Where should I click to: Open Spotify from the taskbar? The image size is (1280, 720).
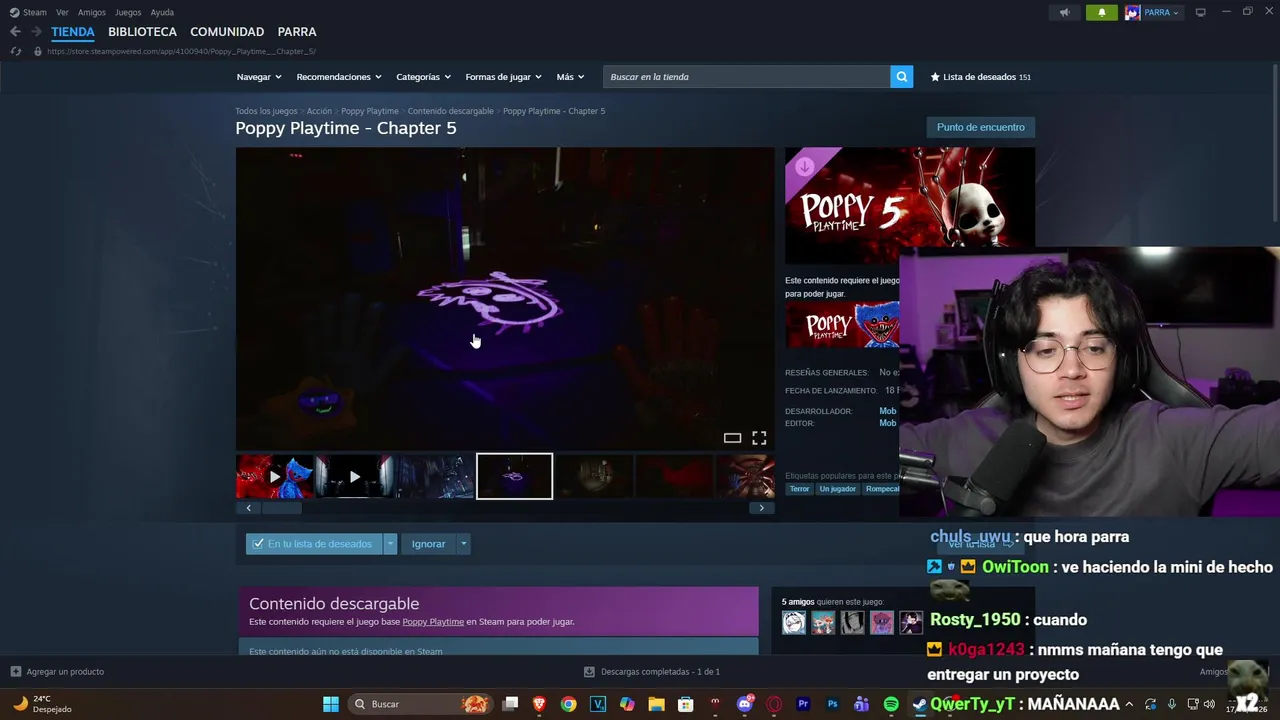(890, 704)
